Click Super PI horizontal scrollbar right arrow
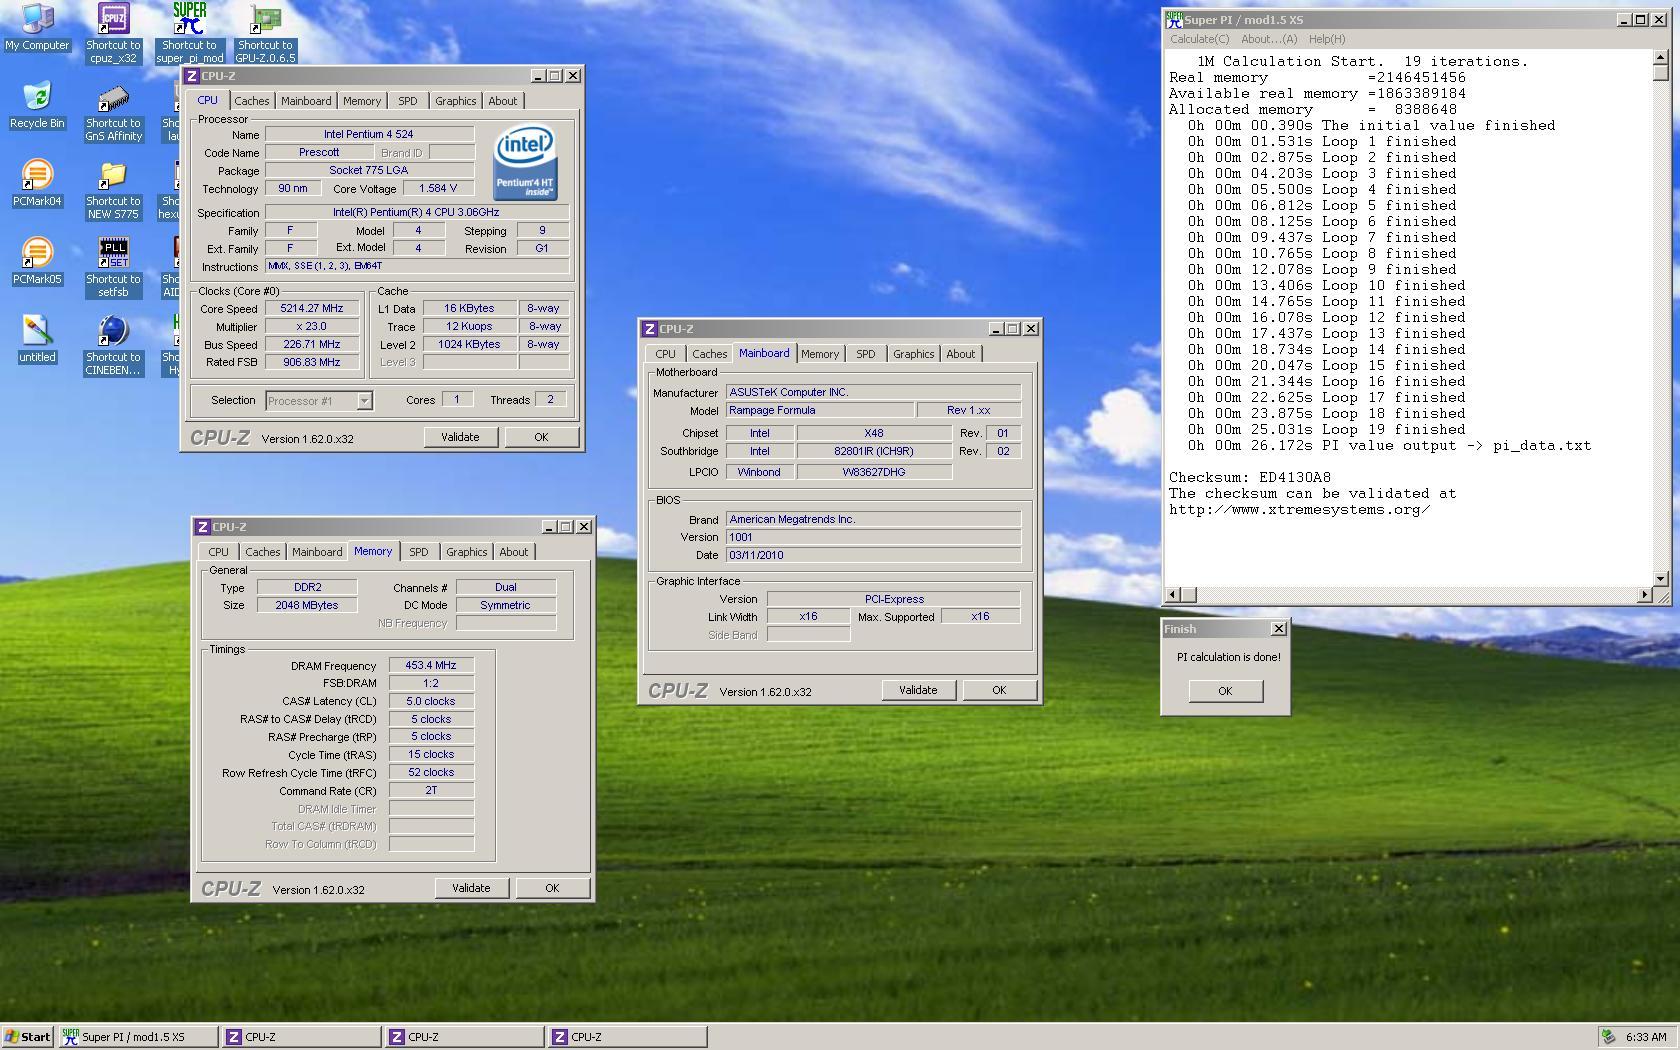 (1644, 595)
